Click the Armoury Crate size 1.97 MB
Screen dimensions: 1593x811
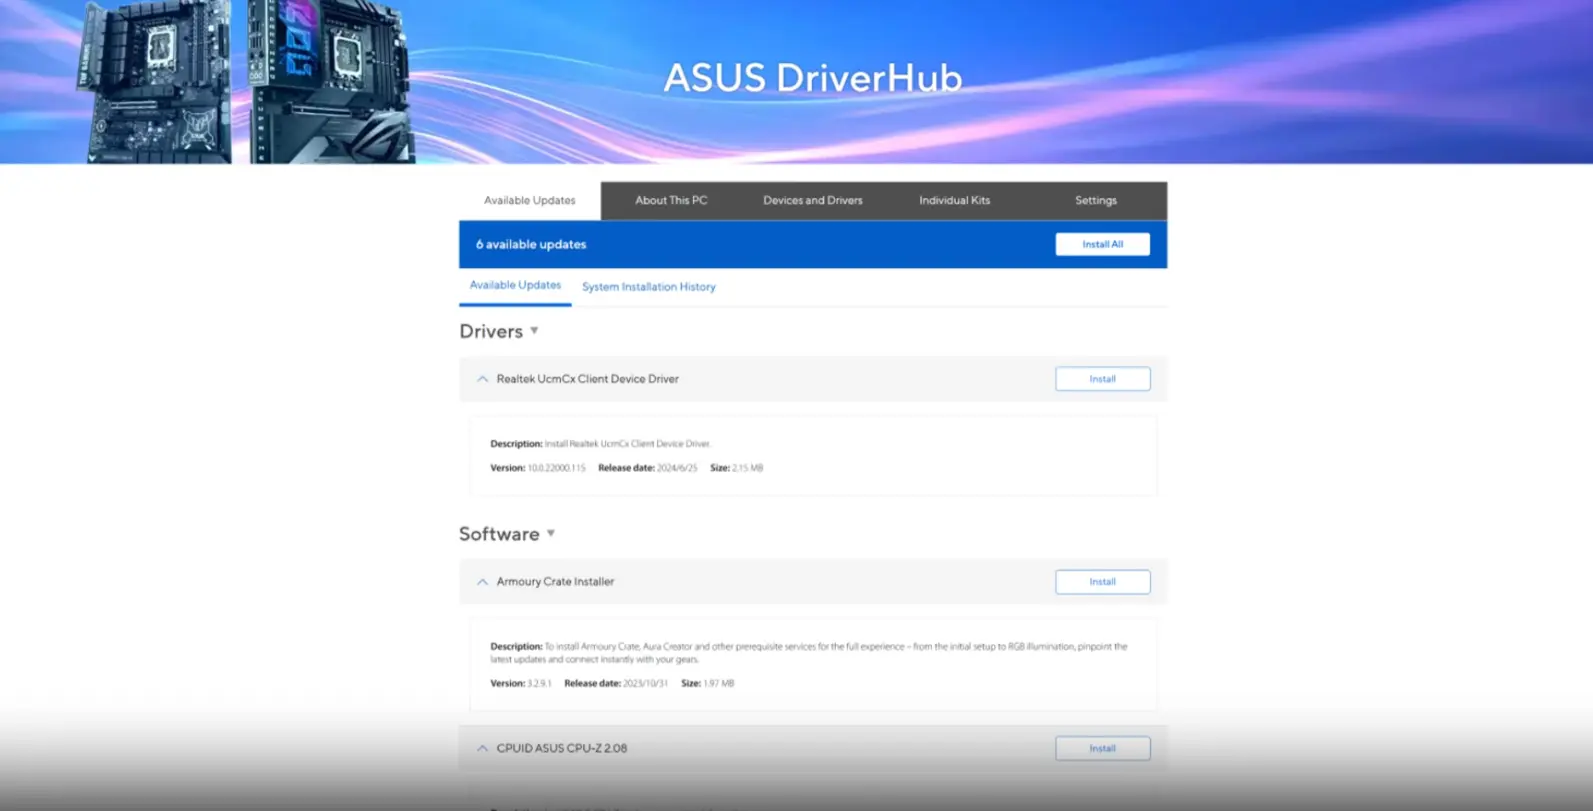[718, 684]
